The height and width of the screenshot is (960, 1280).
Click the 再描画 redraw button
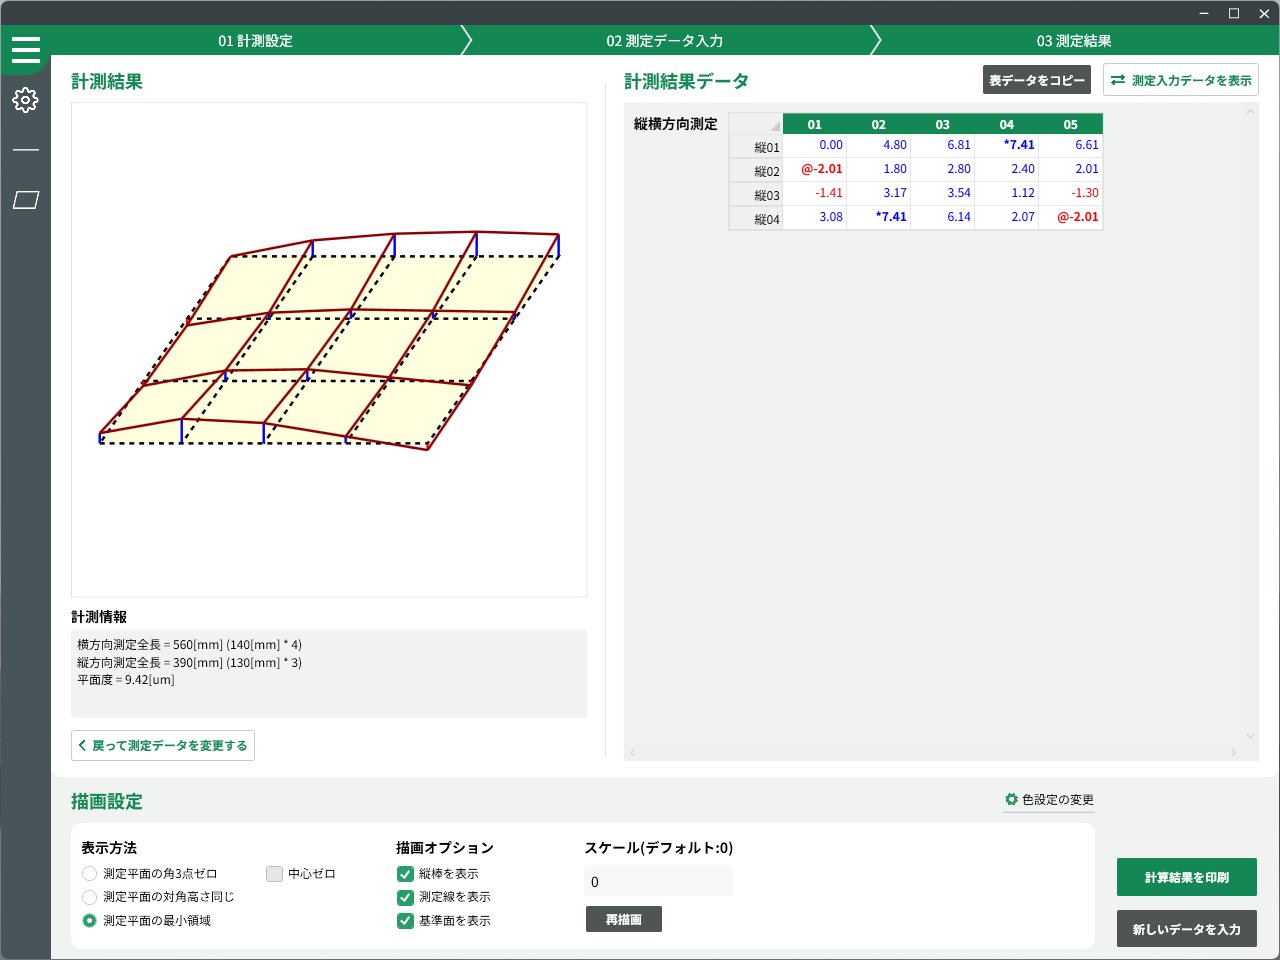pyautogui.click(x=623, y=919)
